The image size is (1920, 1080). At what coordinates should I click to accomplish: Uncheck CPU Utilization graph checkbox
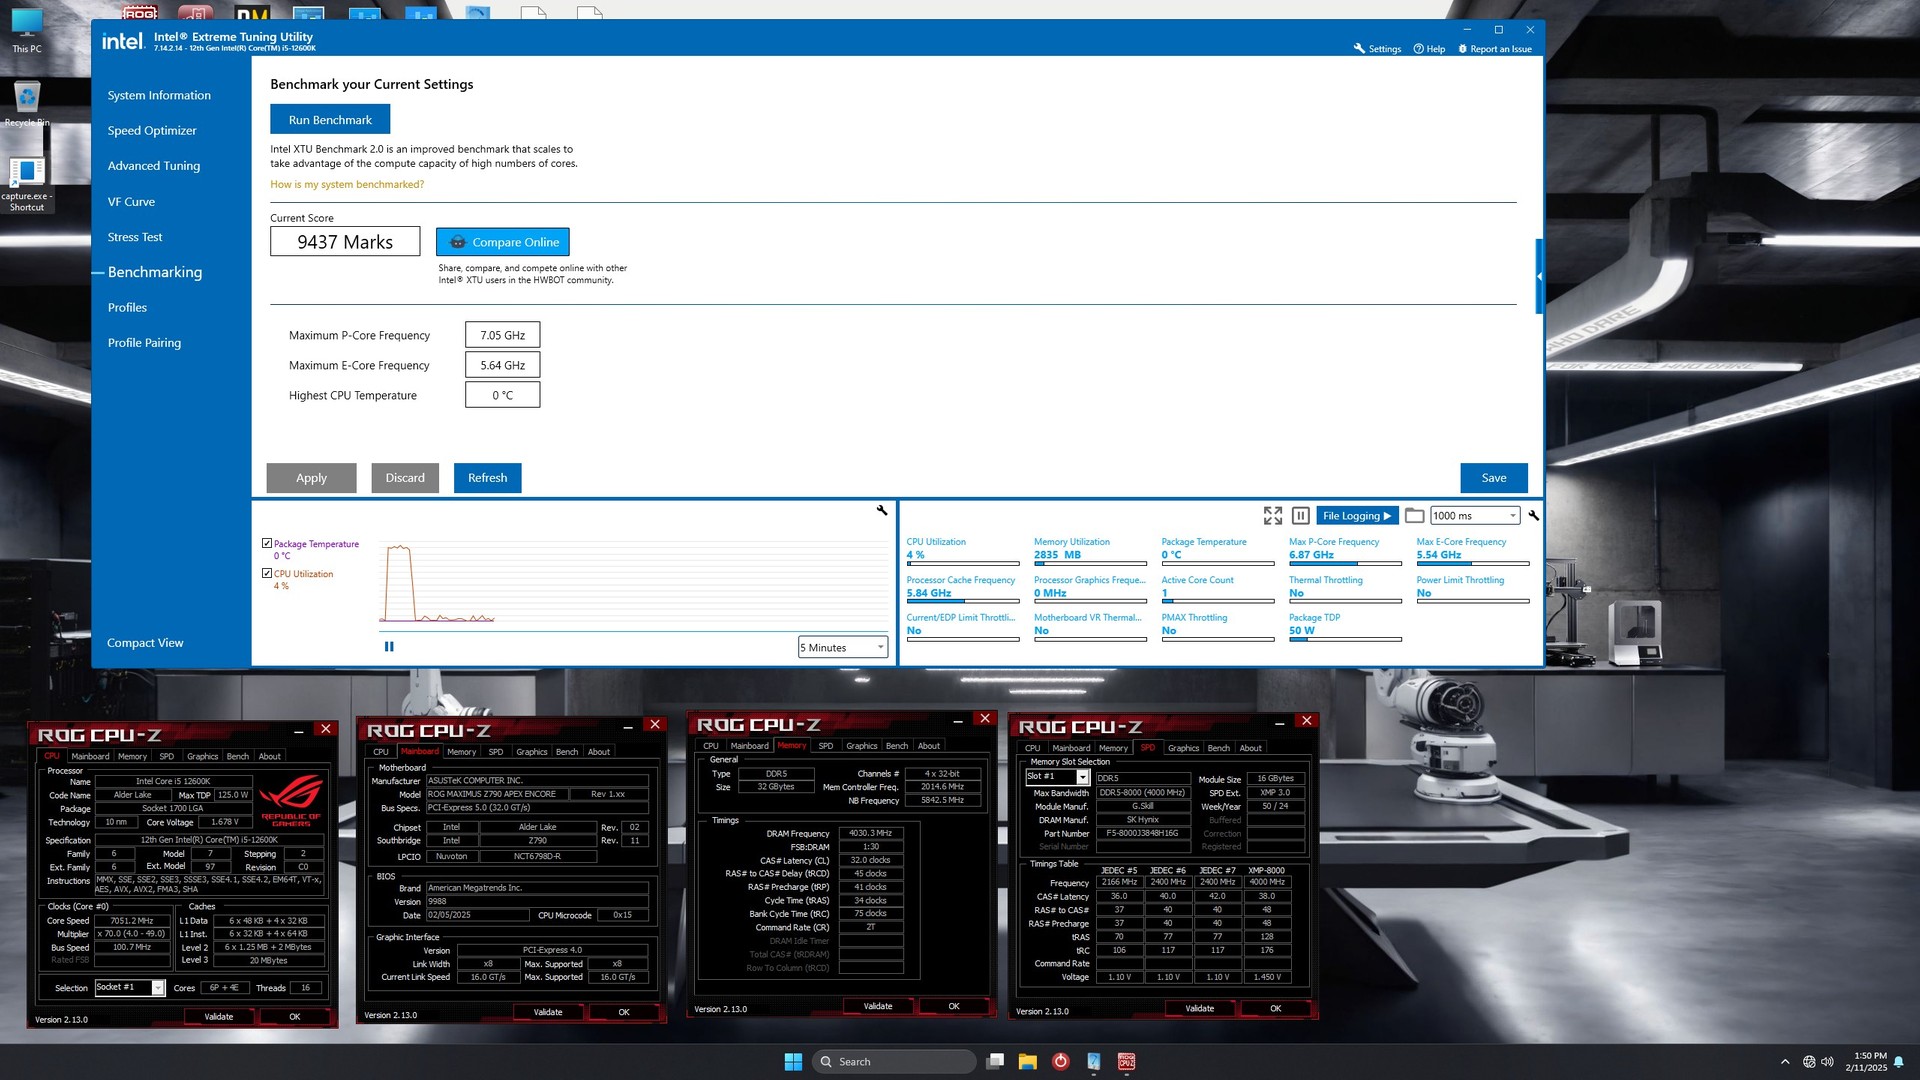(267, 573)
